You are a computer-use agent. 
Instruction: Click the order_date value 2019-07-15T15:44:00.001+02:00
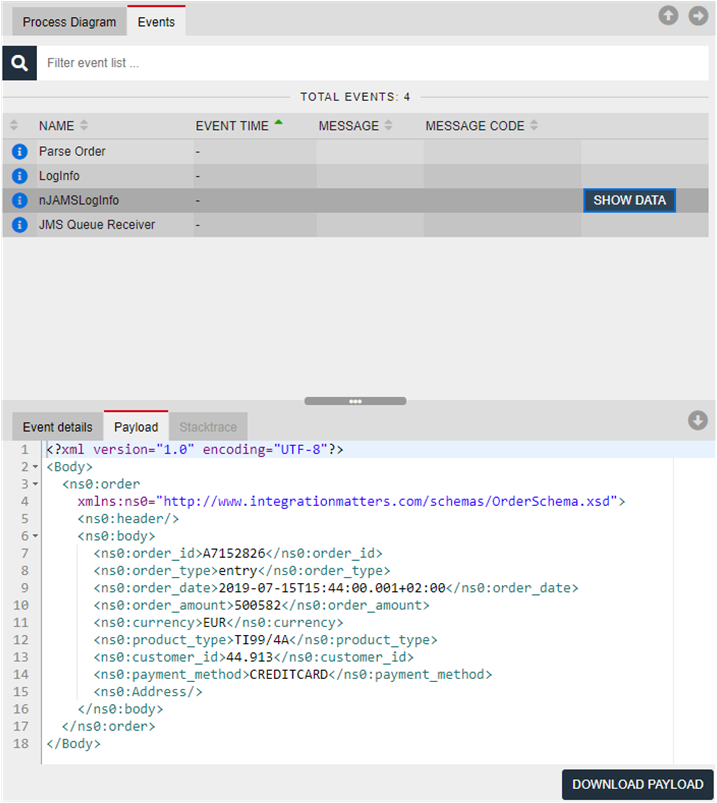pos(332,588)
